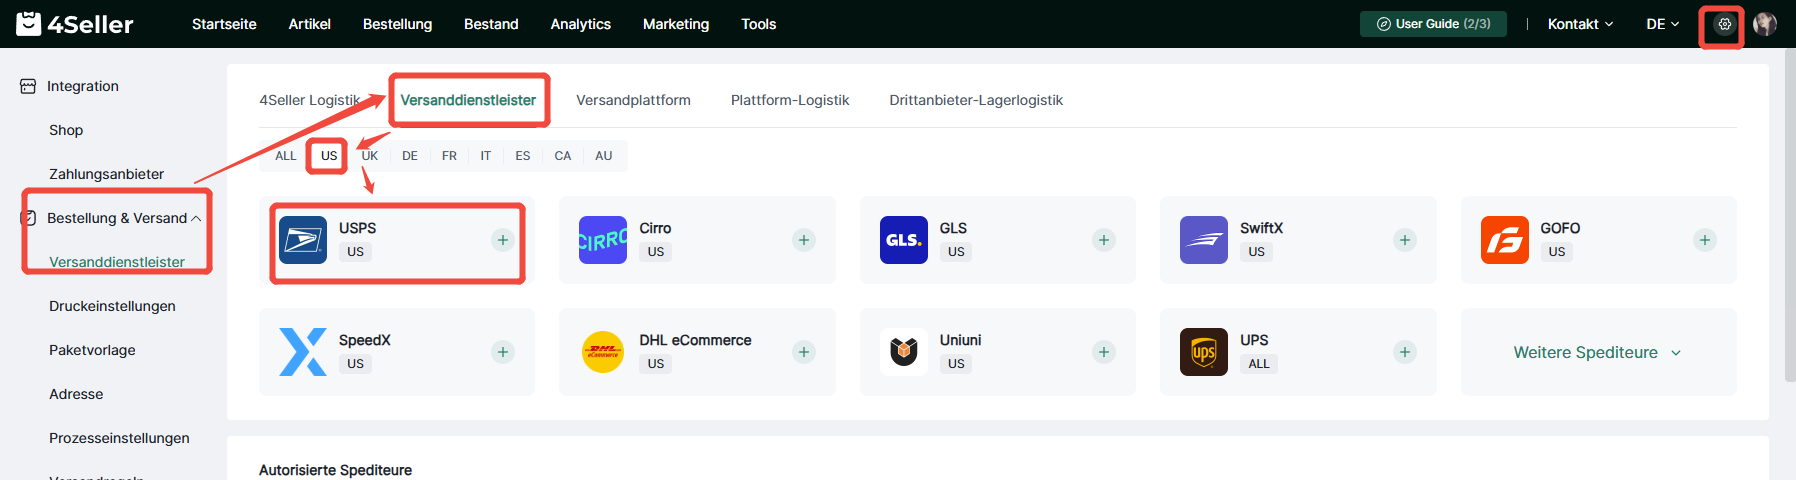Add GLS carrier with plus icon

tap(1104, 240)
